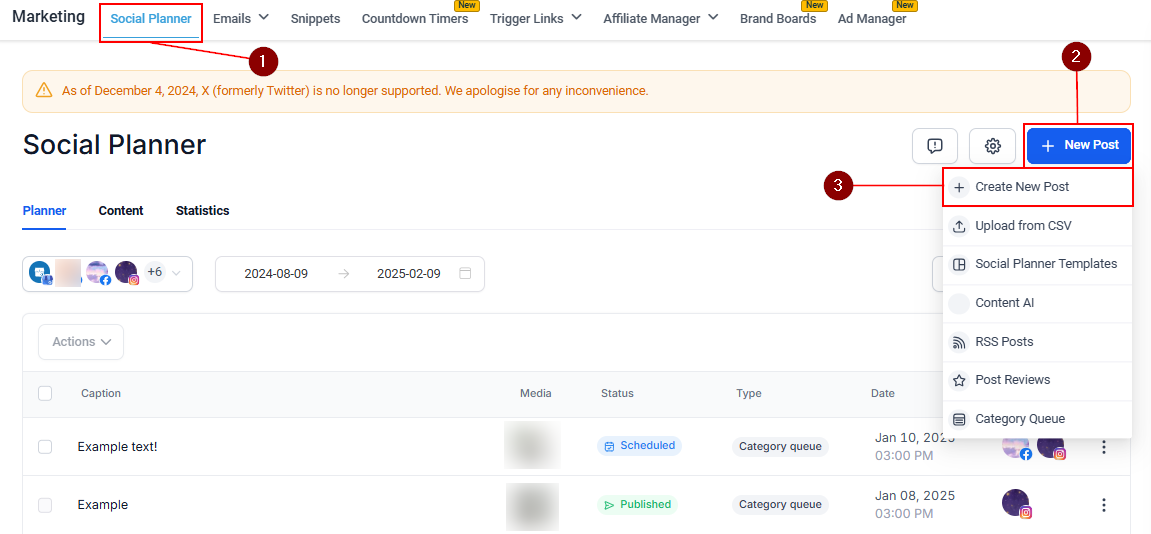Click the Post Reviews star icon
Screen dimensions: 1151x534
point(959,380)
